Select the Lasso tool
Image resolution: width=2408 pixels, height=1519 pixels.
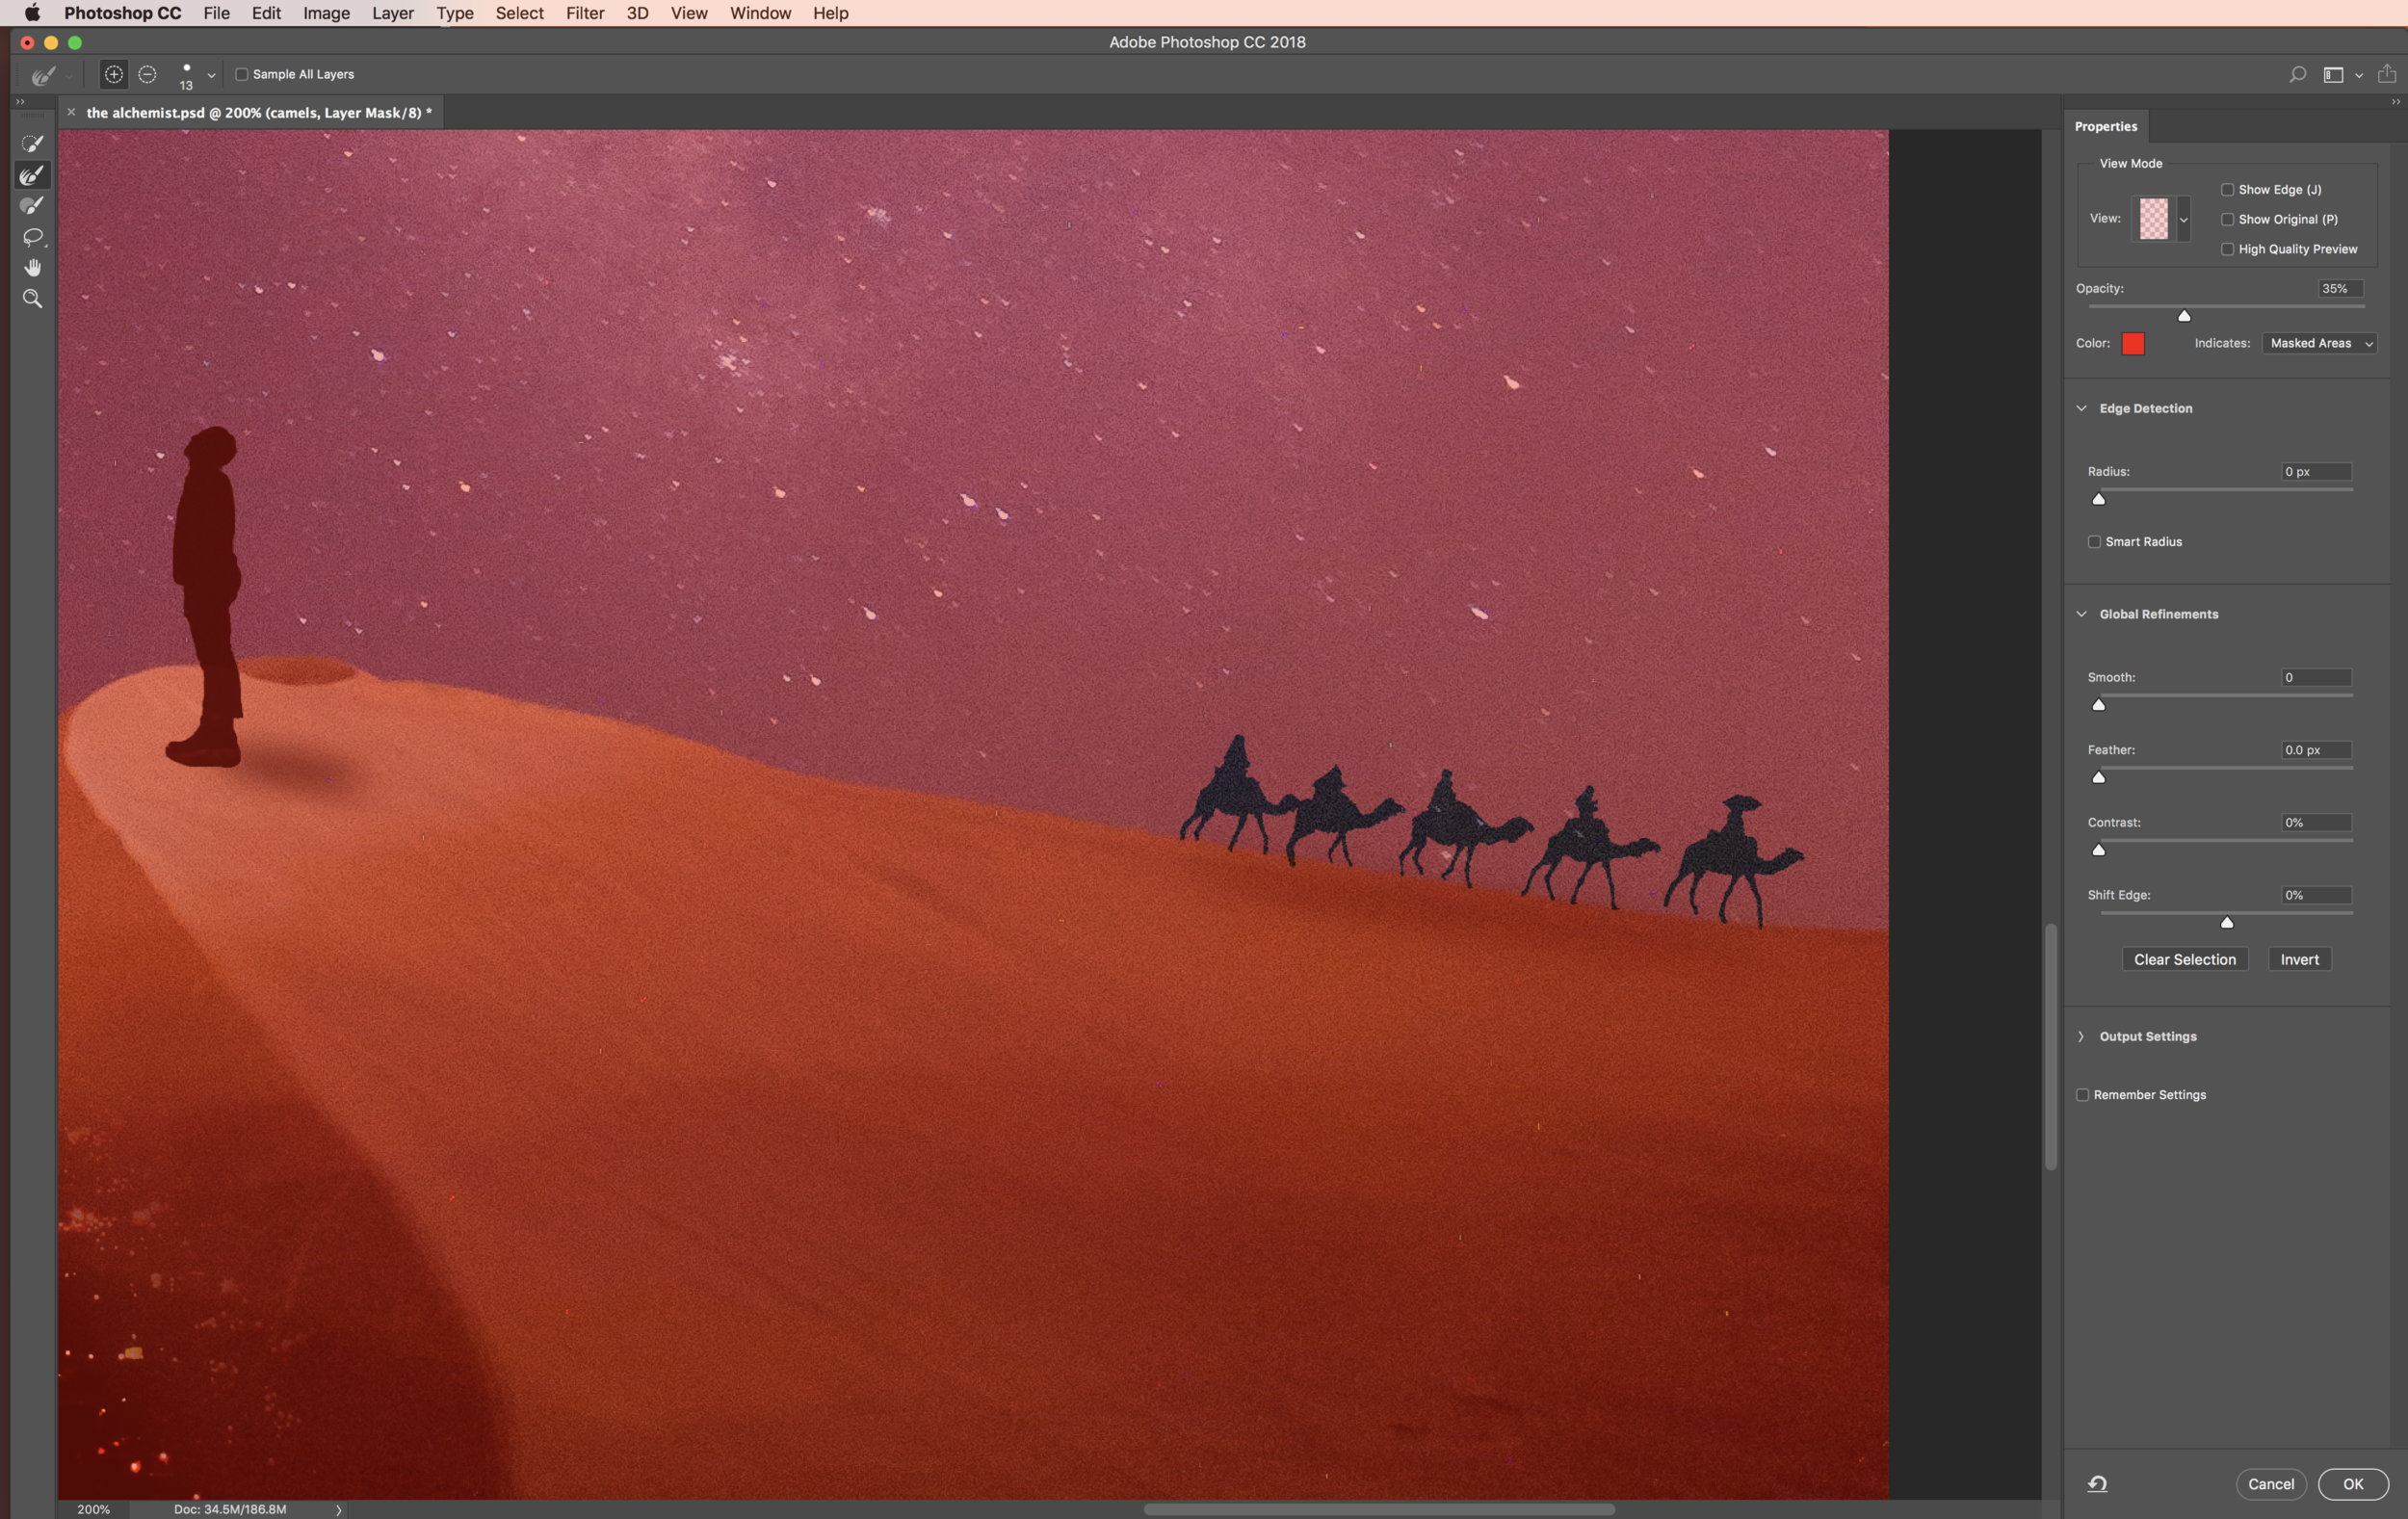[x=32, y=237]
